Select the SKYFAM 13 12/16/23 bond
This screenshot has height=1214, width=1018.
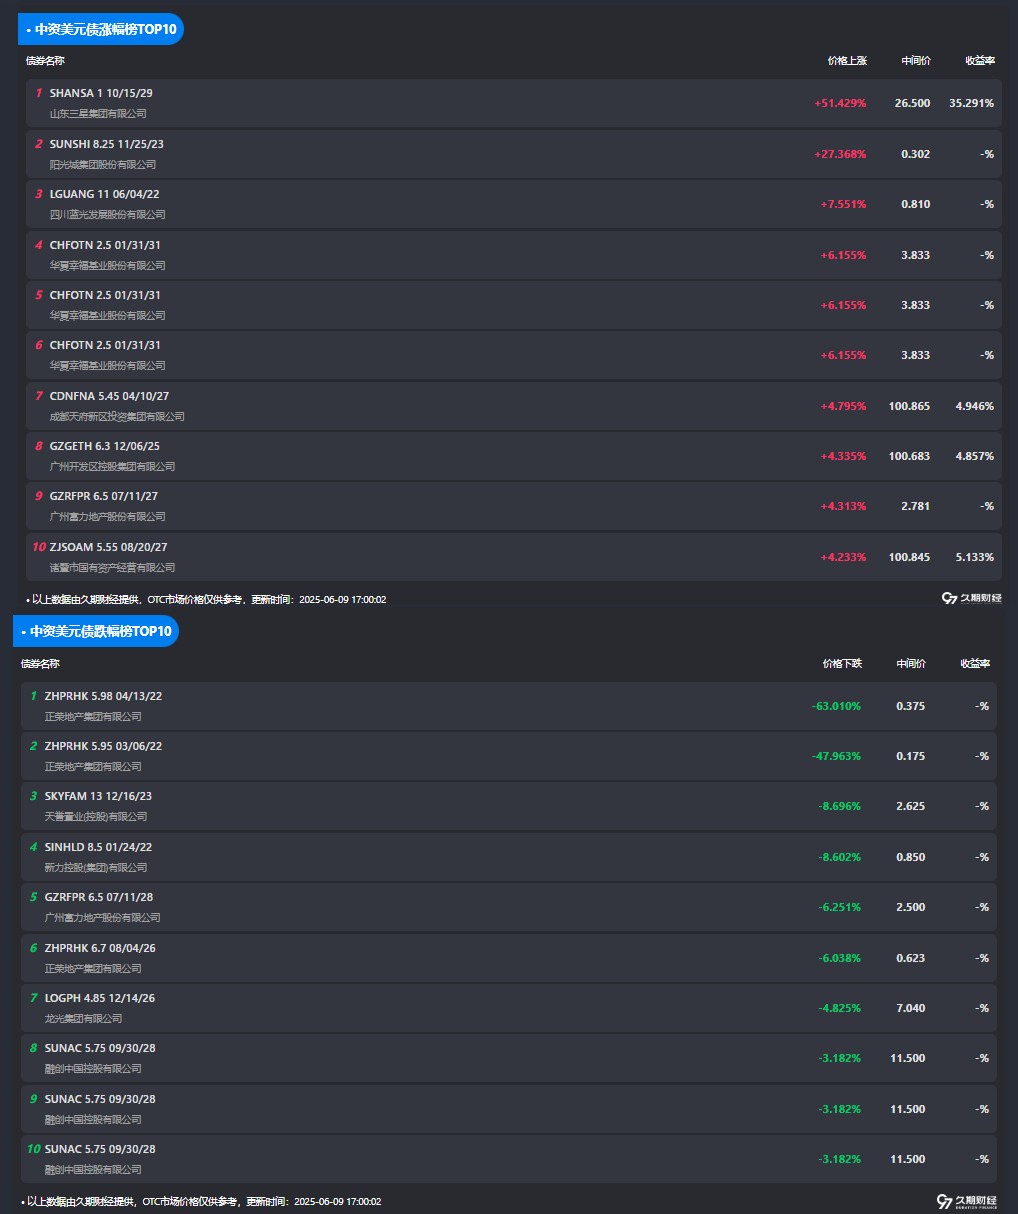click(509, 806)
